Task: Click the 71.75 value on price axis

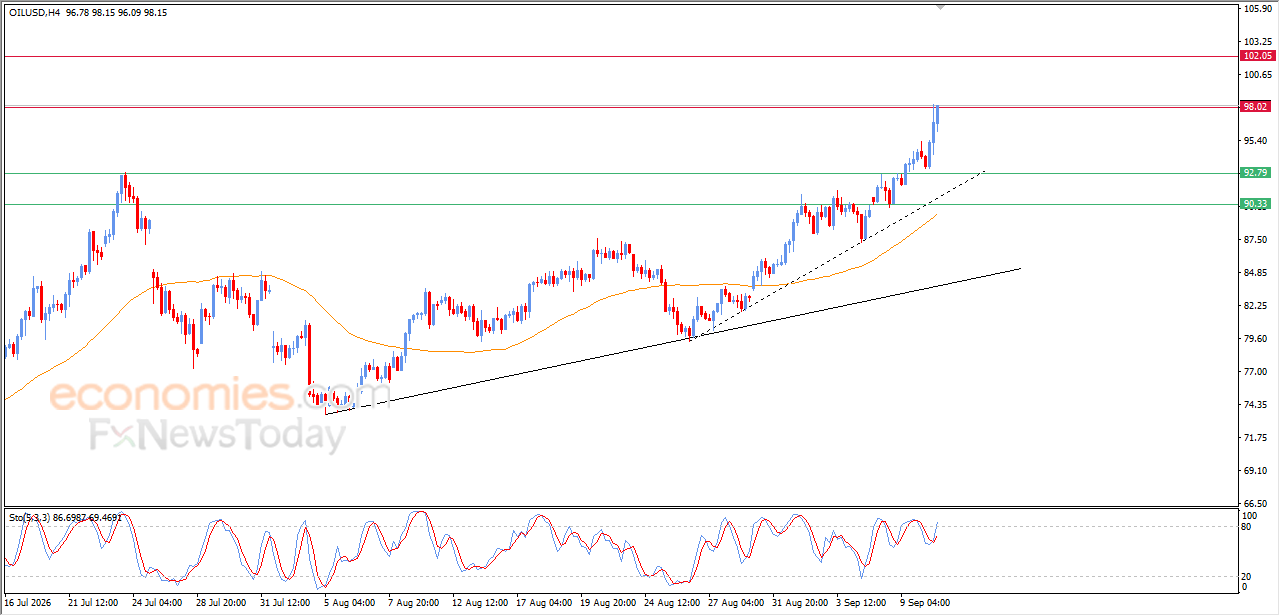Action: pos(1255,438)
